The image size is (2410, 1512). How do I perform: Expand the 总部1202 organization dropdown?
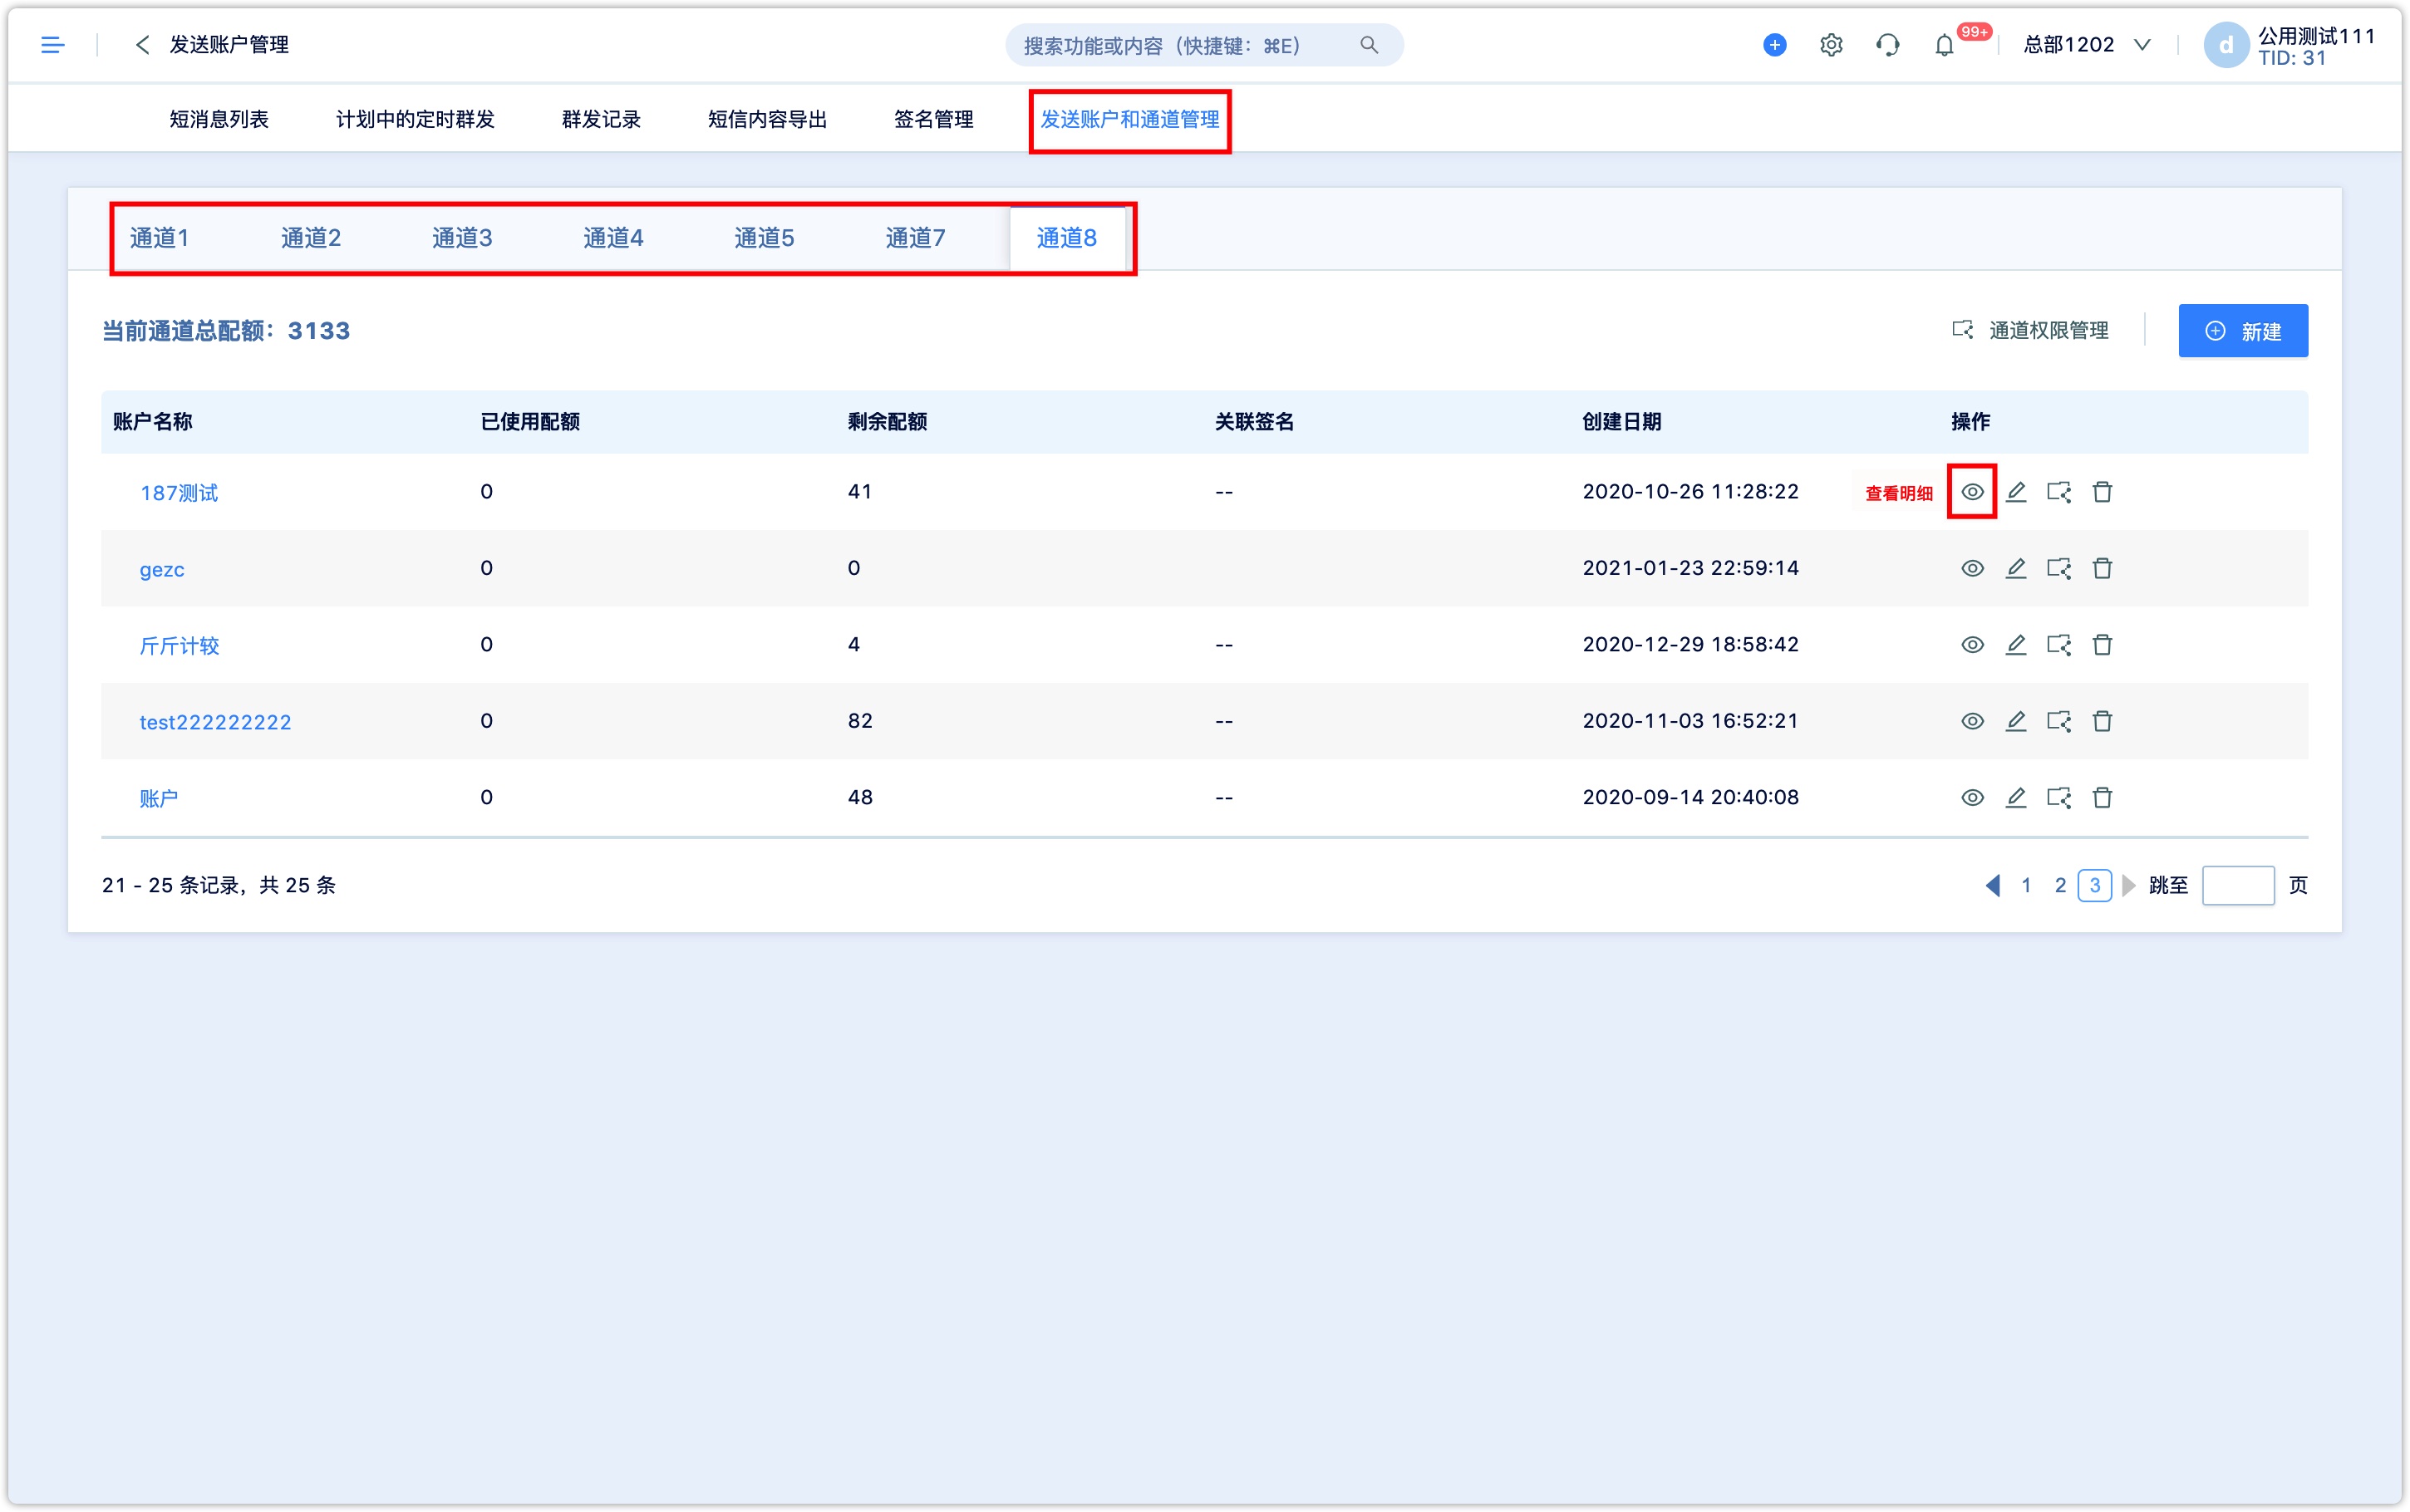click(2085, 45)
